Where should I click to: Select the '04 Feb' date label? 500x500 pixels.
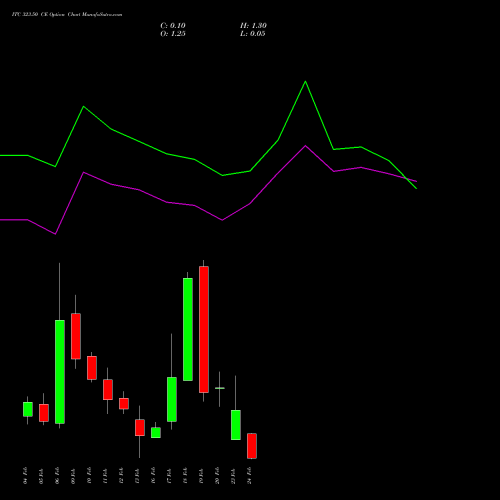point(26,475)
